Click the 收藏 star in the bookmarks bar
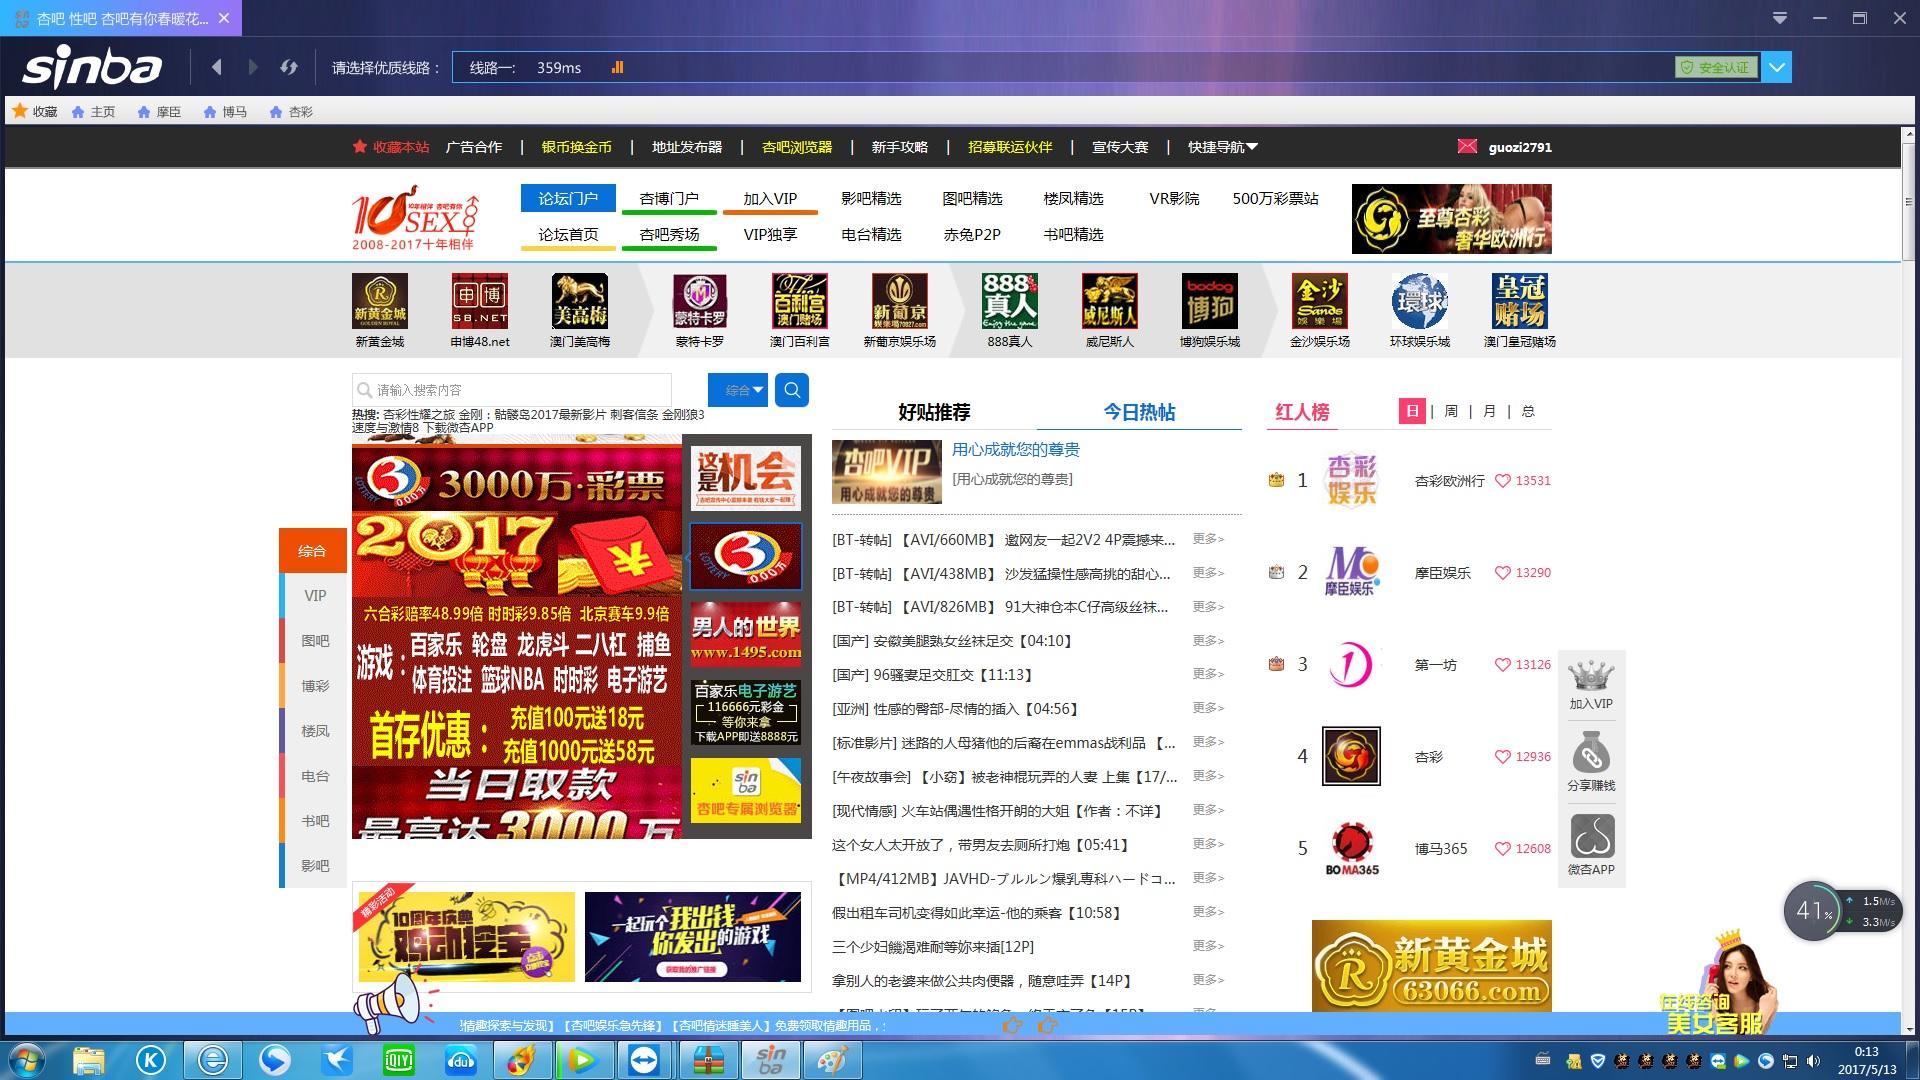1920x1080 pixels. click(x=20, y=111)
